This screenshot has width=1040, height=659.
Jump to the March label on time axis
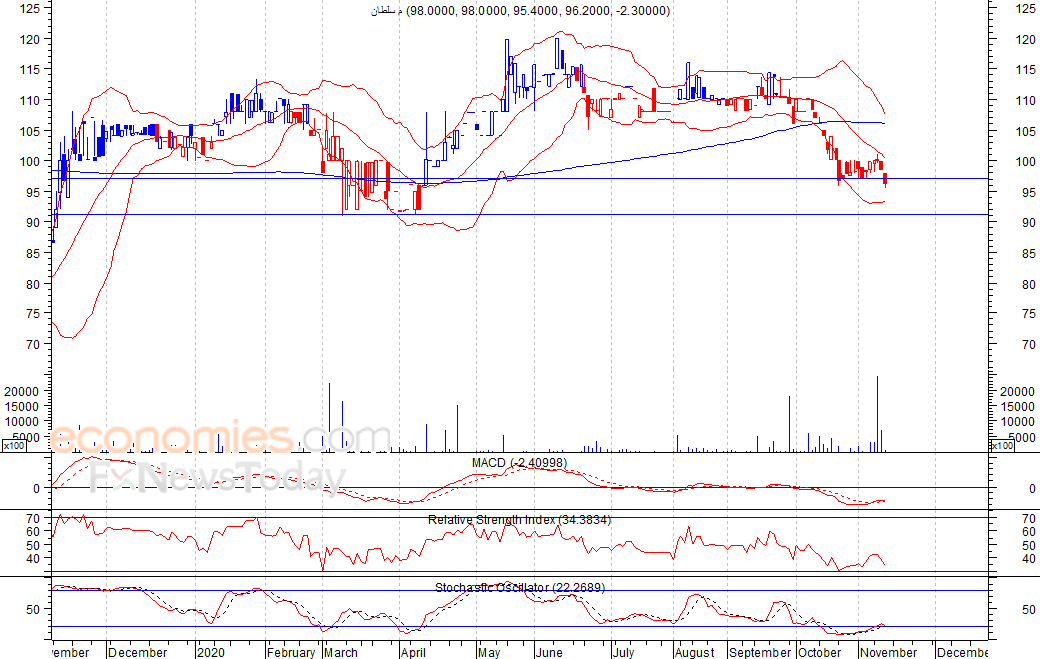point(340,652)
